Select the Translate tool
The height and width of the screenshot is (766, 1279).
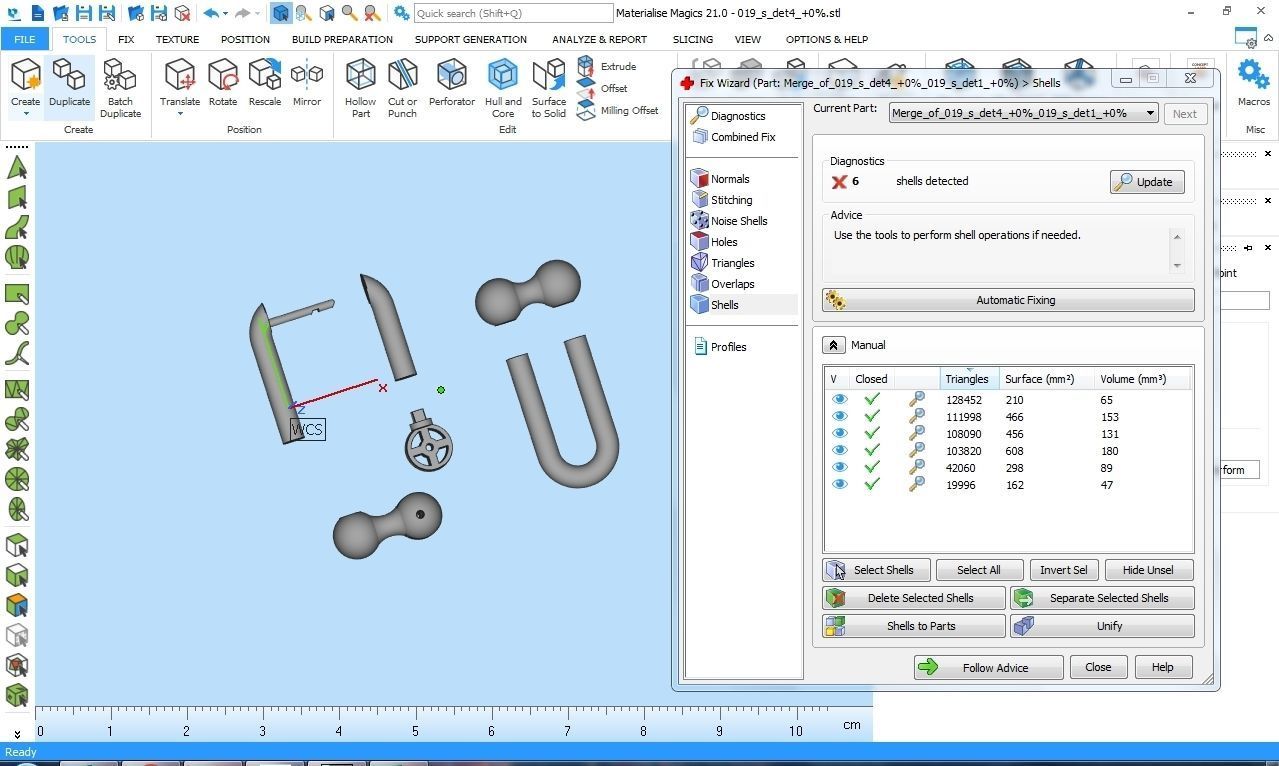180,82
